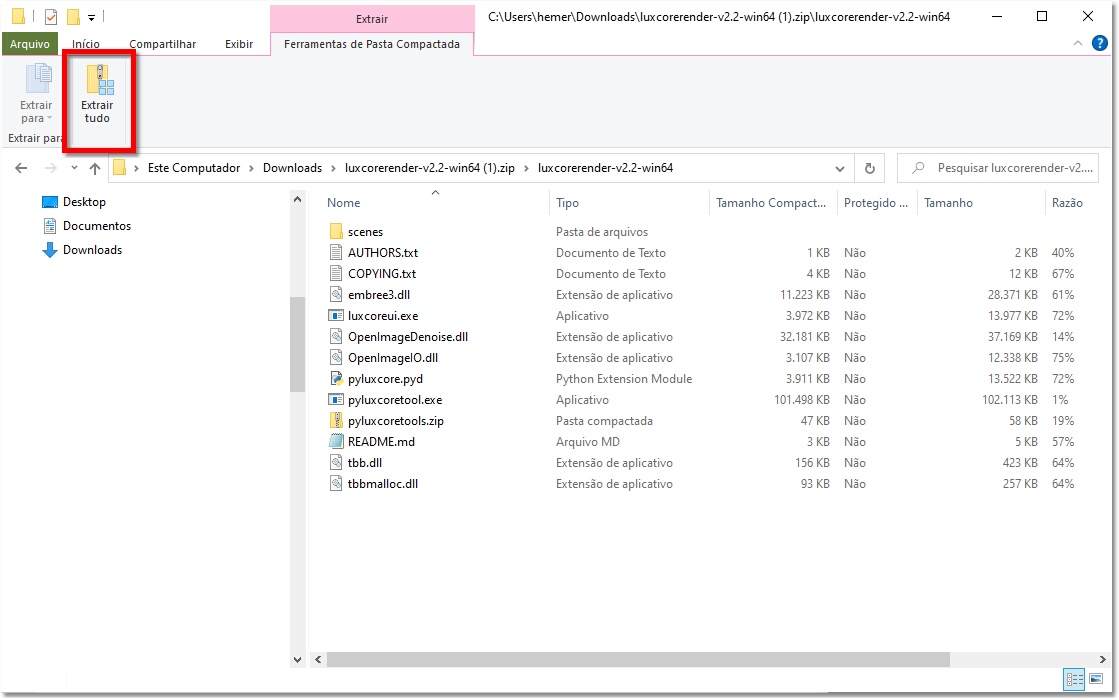Open Ferramentas de Pasta Compactada tab
This screenshot has width=1119, height=700.
coord(372,44)
